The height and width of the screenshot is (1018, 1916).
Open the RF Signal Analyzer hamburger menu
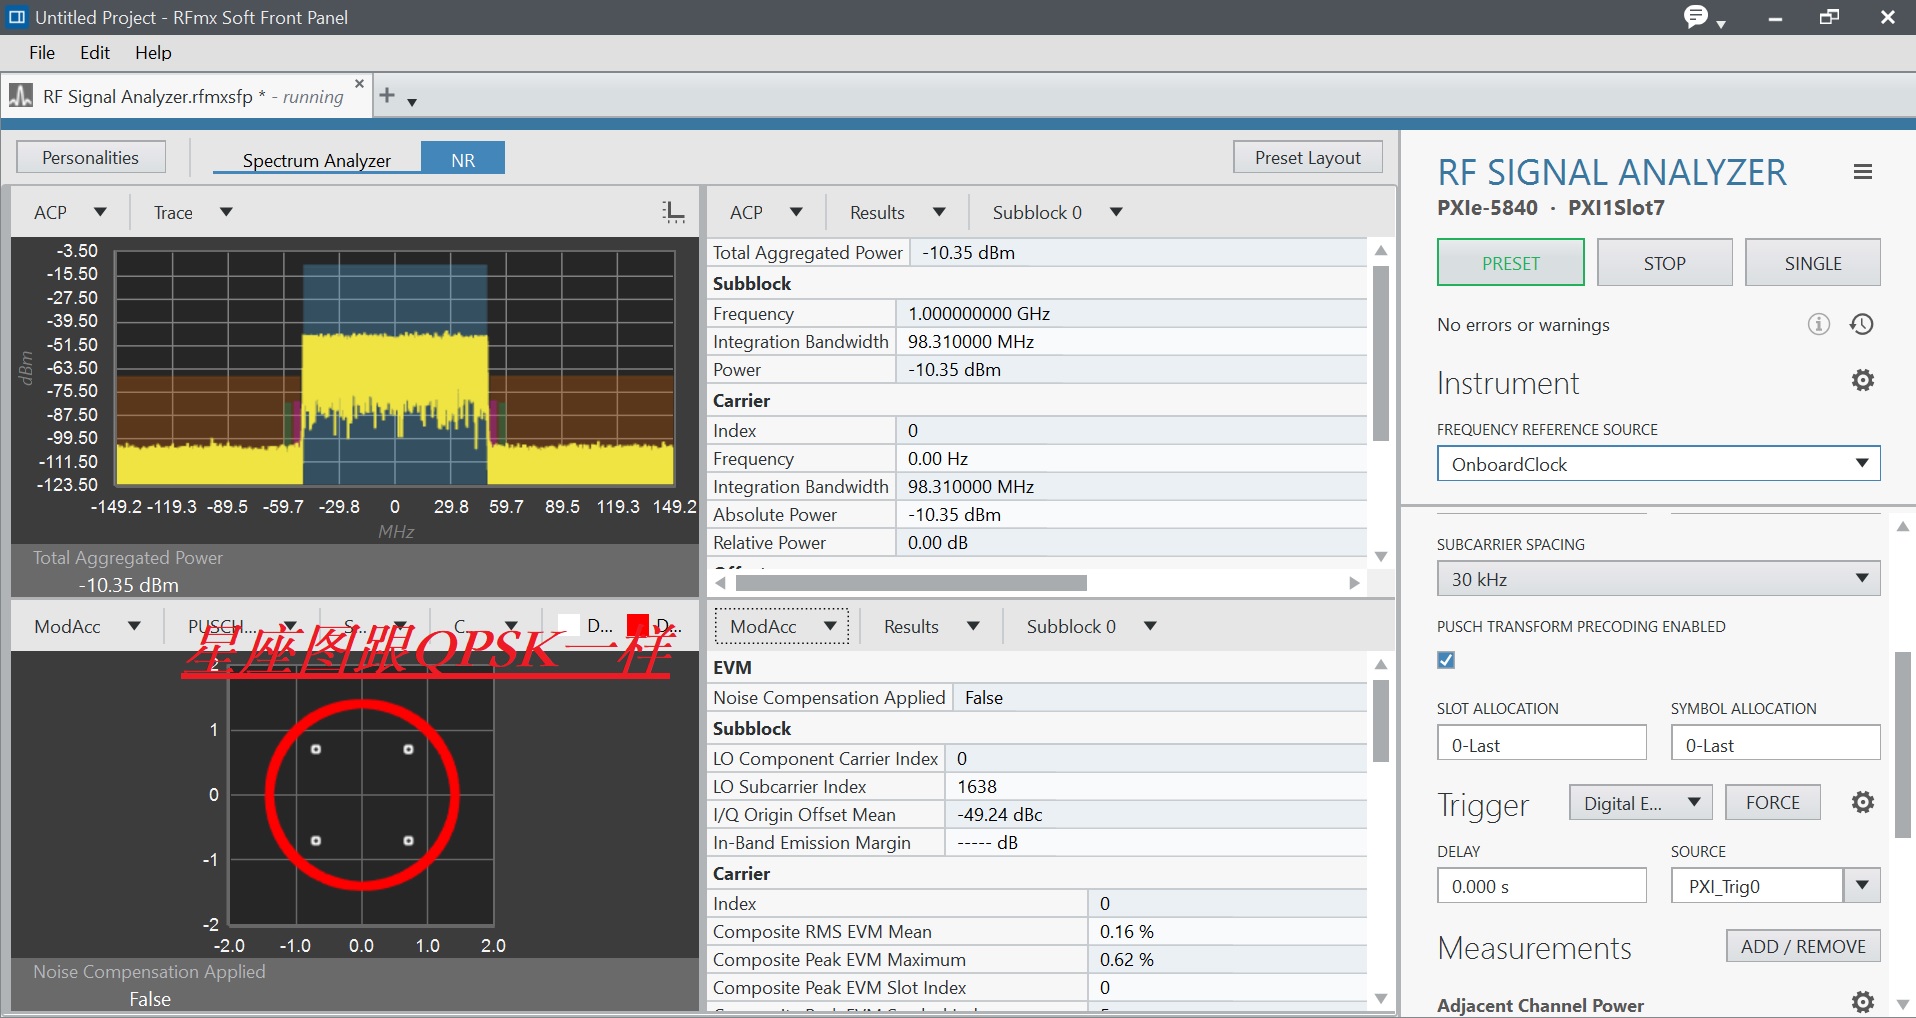[1862, 172]
